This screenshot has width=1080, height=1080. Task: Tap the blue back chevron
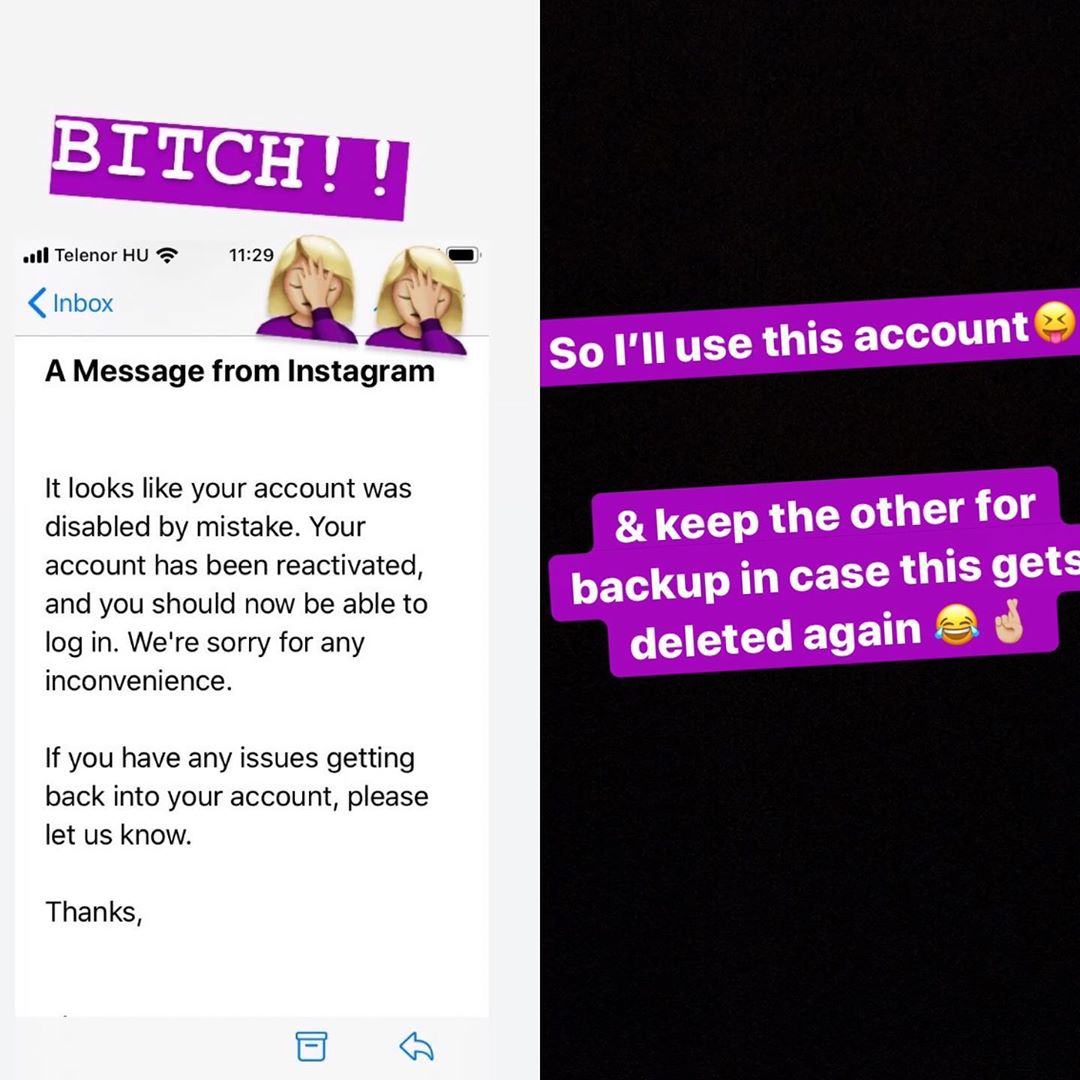(x=37, y=303)
